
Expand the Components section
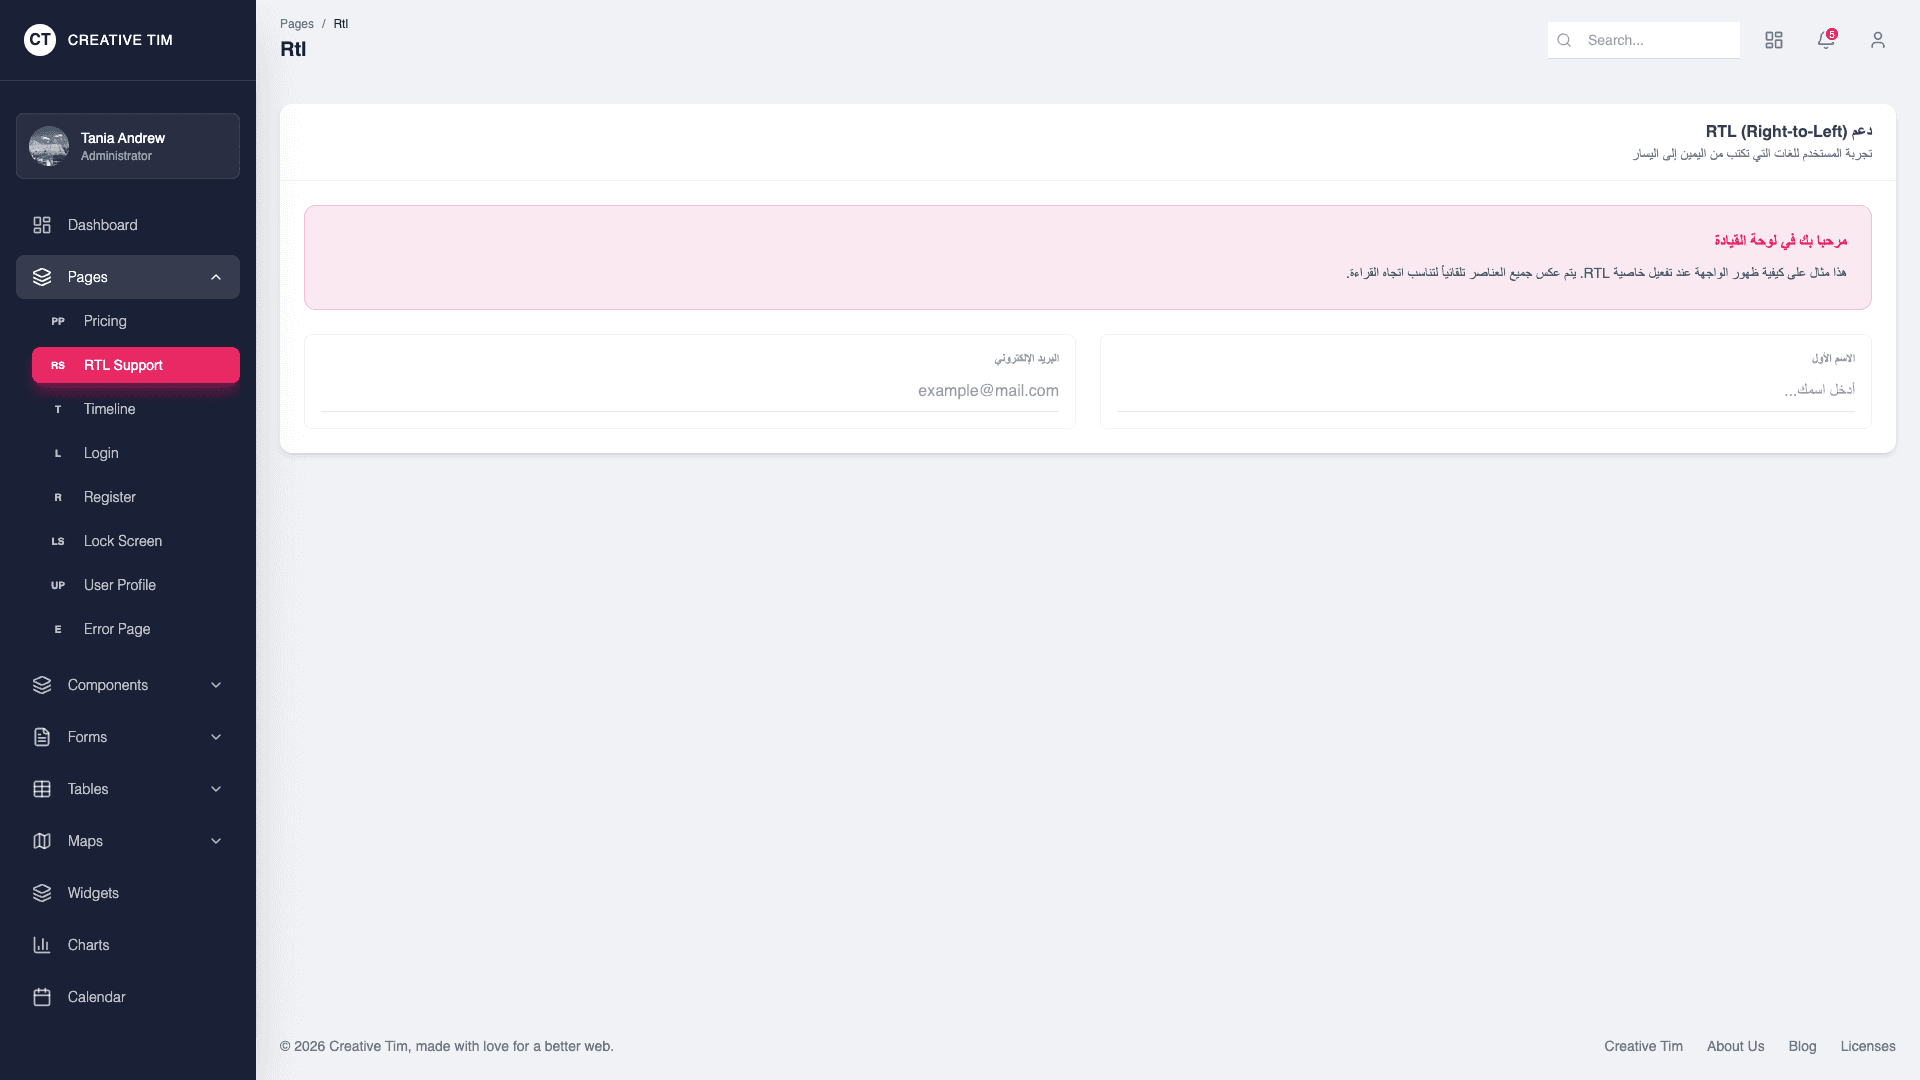[x=107, y=685]
